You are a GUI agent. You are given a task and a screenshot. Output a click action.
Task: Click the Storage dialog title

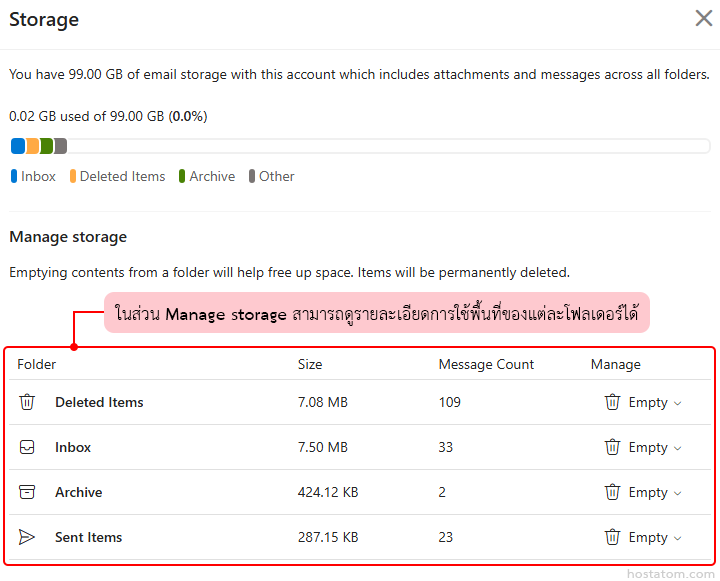44,20
